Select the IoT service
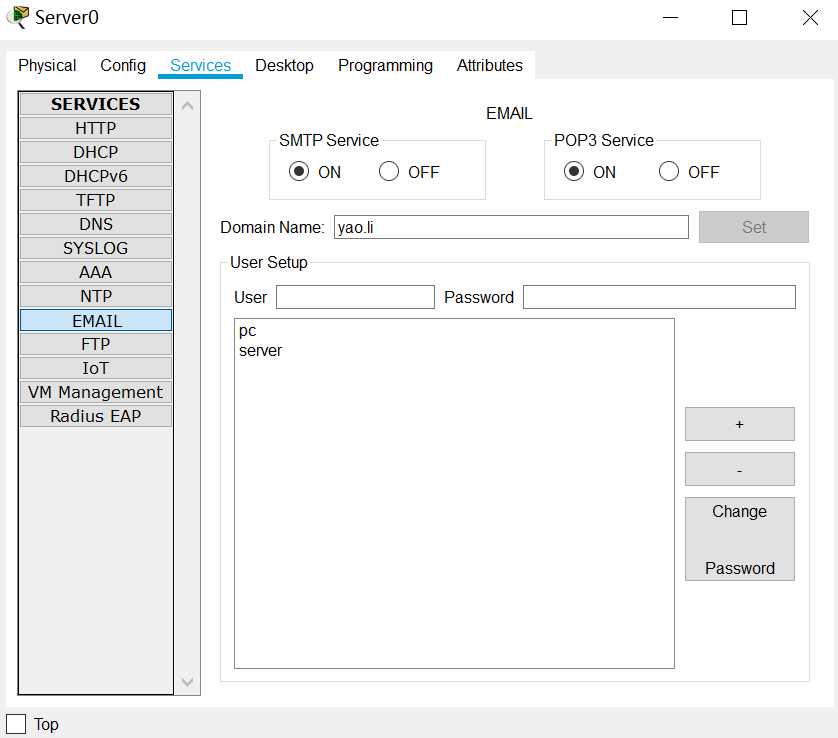The image size is (838, 738). coord(96,368)
